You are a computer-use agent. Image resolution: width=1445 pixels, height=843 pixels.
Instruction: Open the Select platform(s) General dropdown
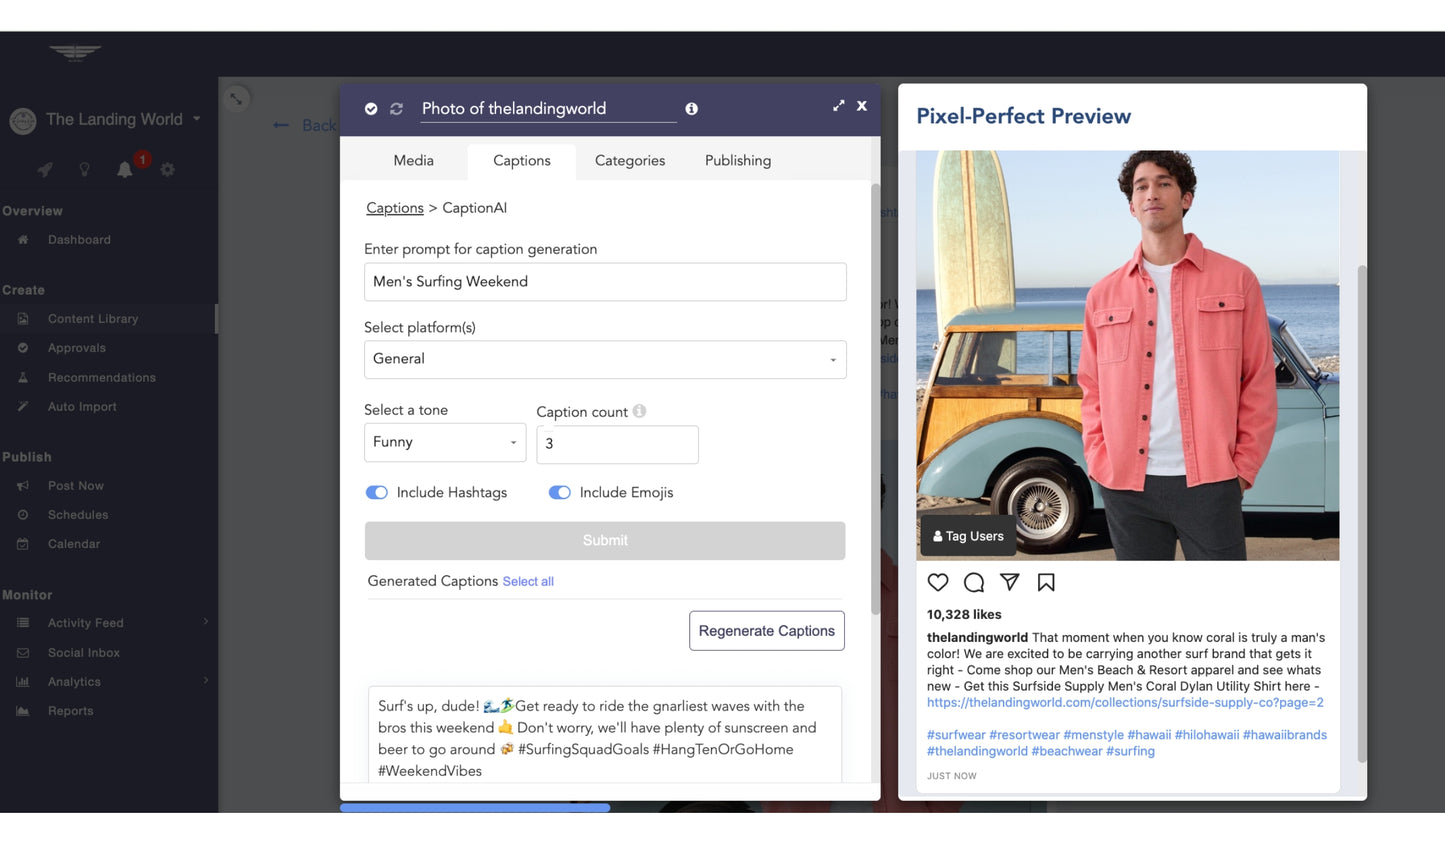pos(605,360)
